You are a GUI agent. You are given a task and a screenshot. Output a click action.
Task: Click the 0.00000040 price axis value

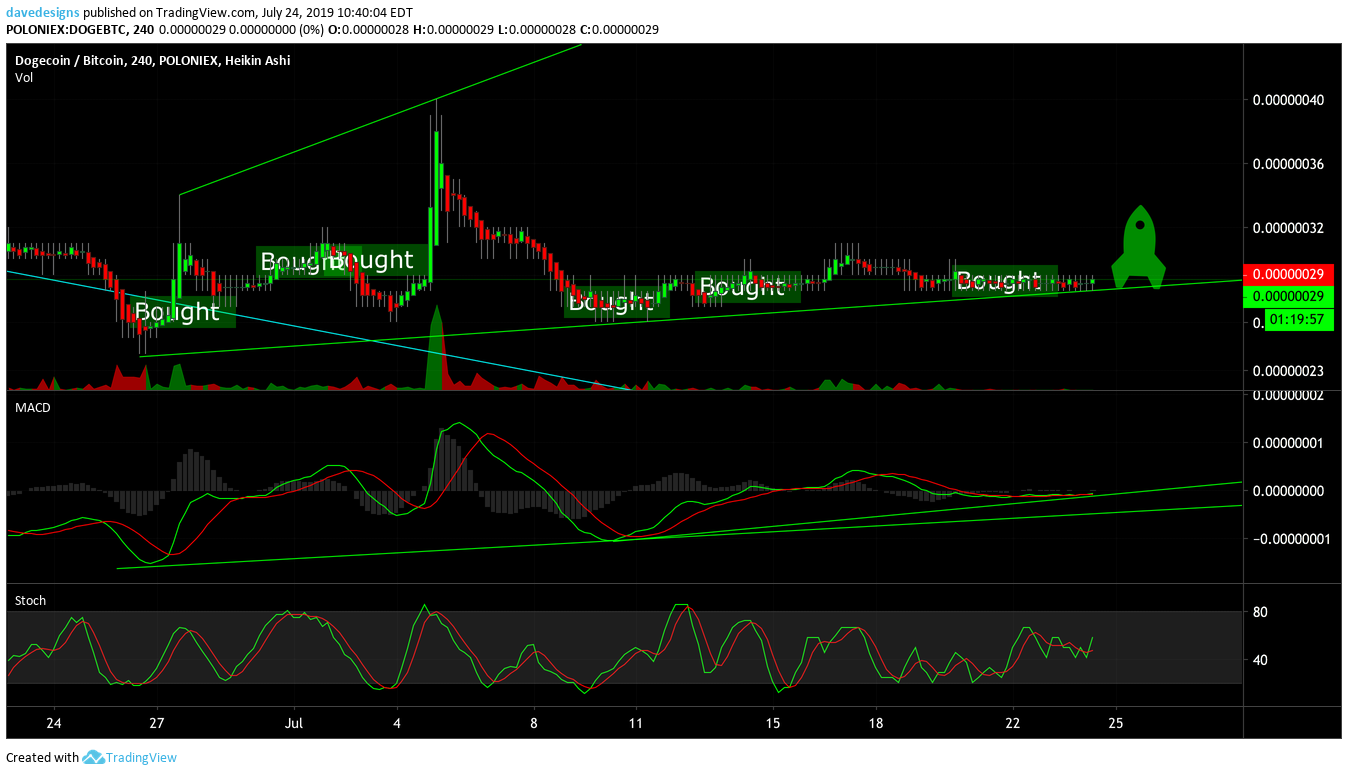1288,100
